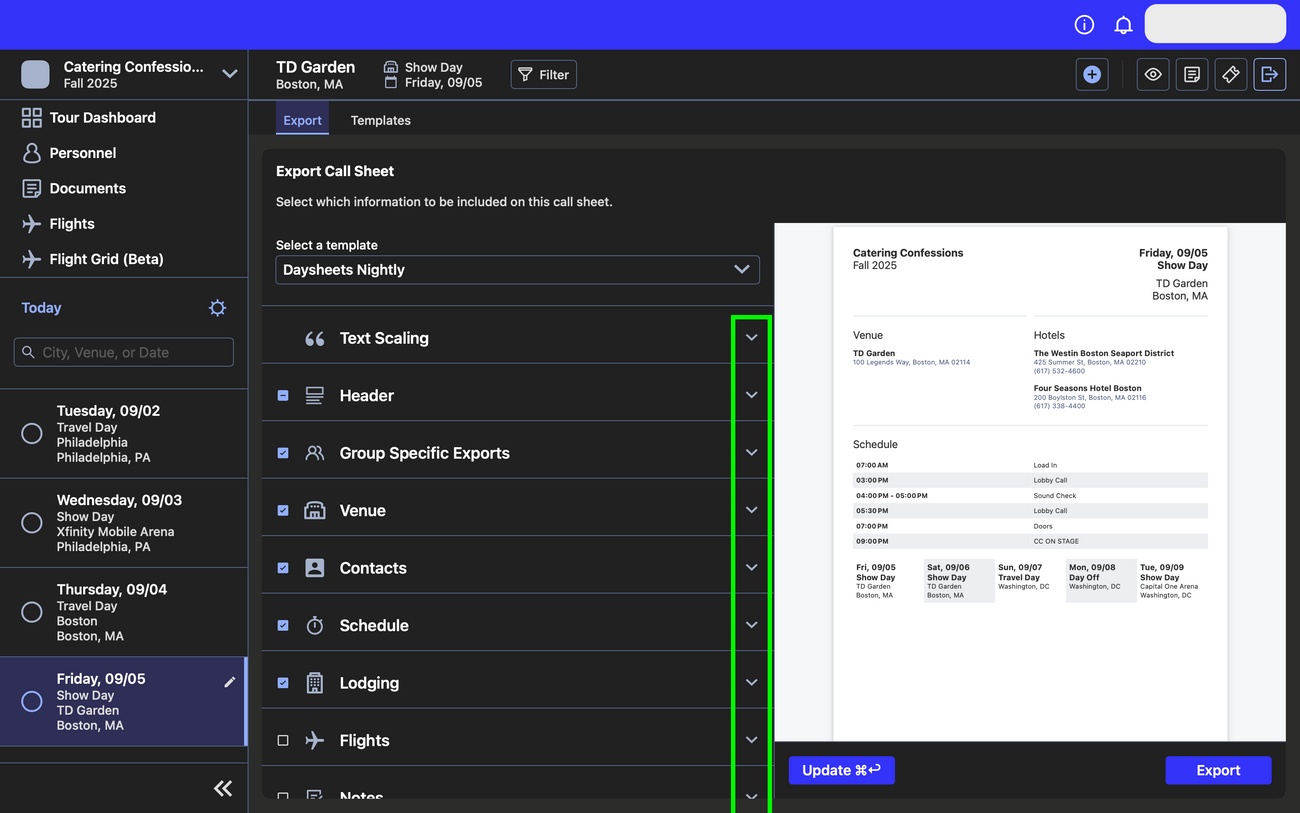This screenshot has width=1300, height=813.
Task: Click the Lodging hotel icon
Action: (315, 683)
